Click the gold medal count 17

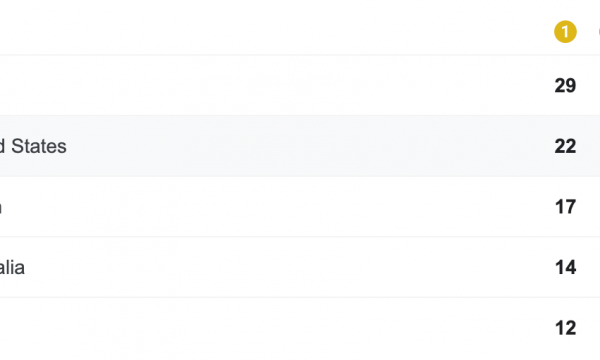565,207
